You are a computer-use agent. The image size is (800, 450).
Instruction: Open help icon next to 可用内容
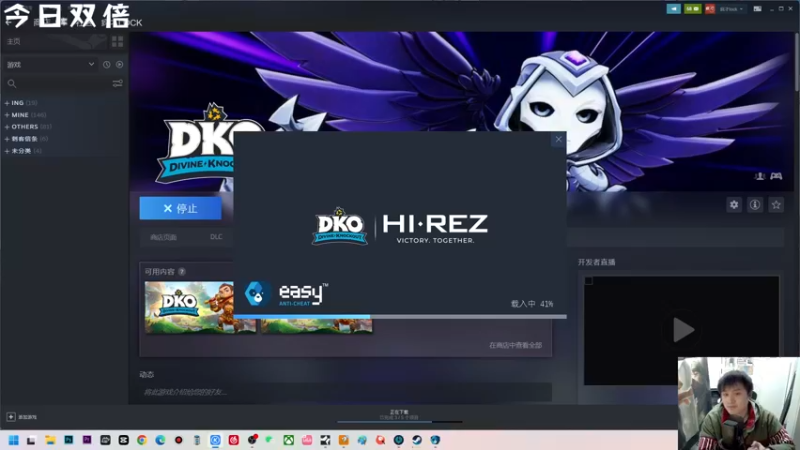(182, 271)
